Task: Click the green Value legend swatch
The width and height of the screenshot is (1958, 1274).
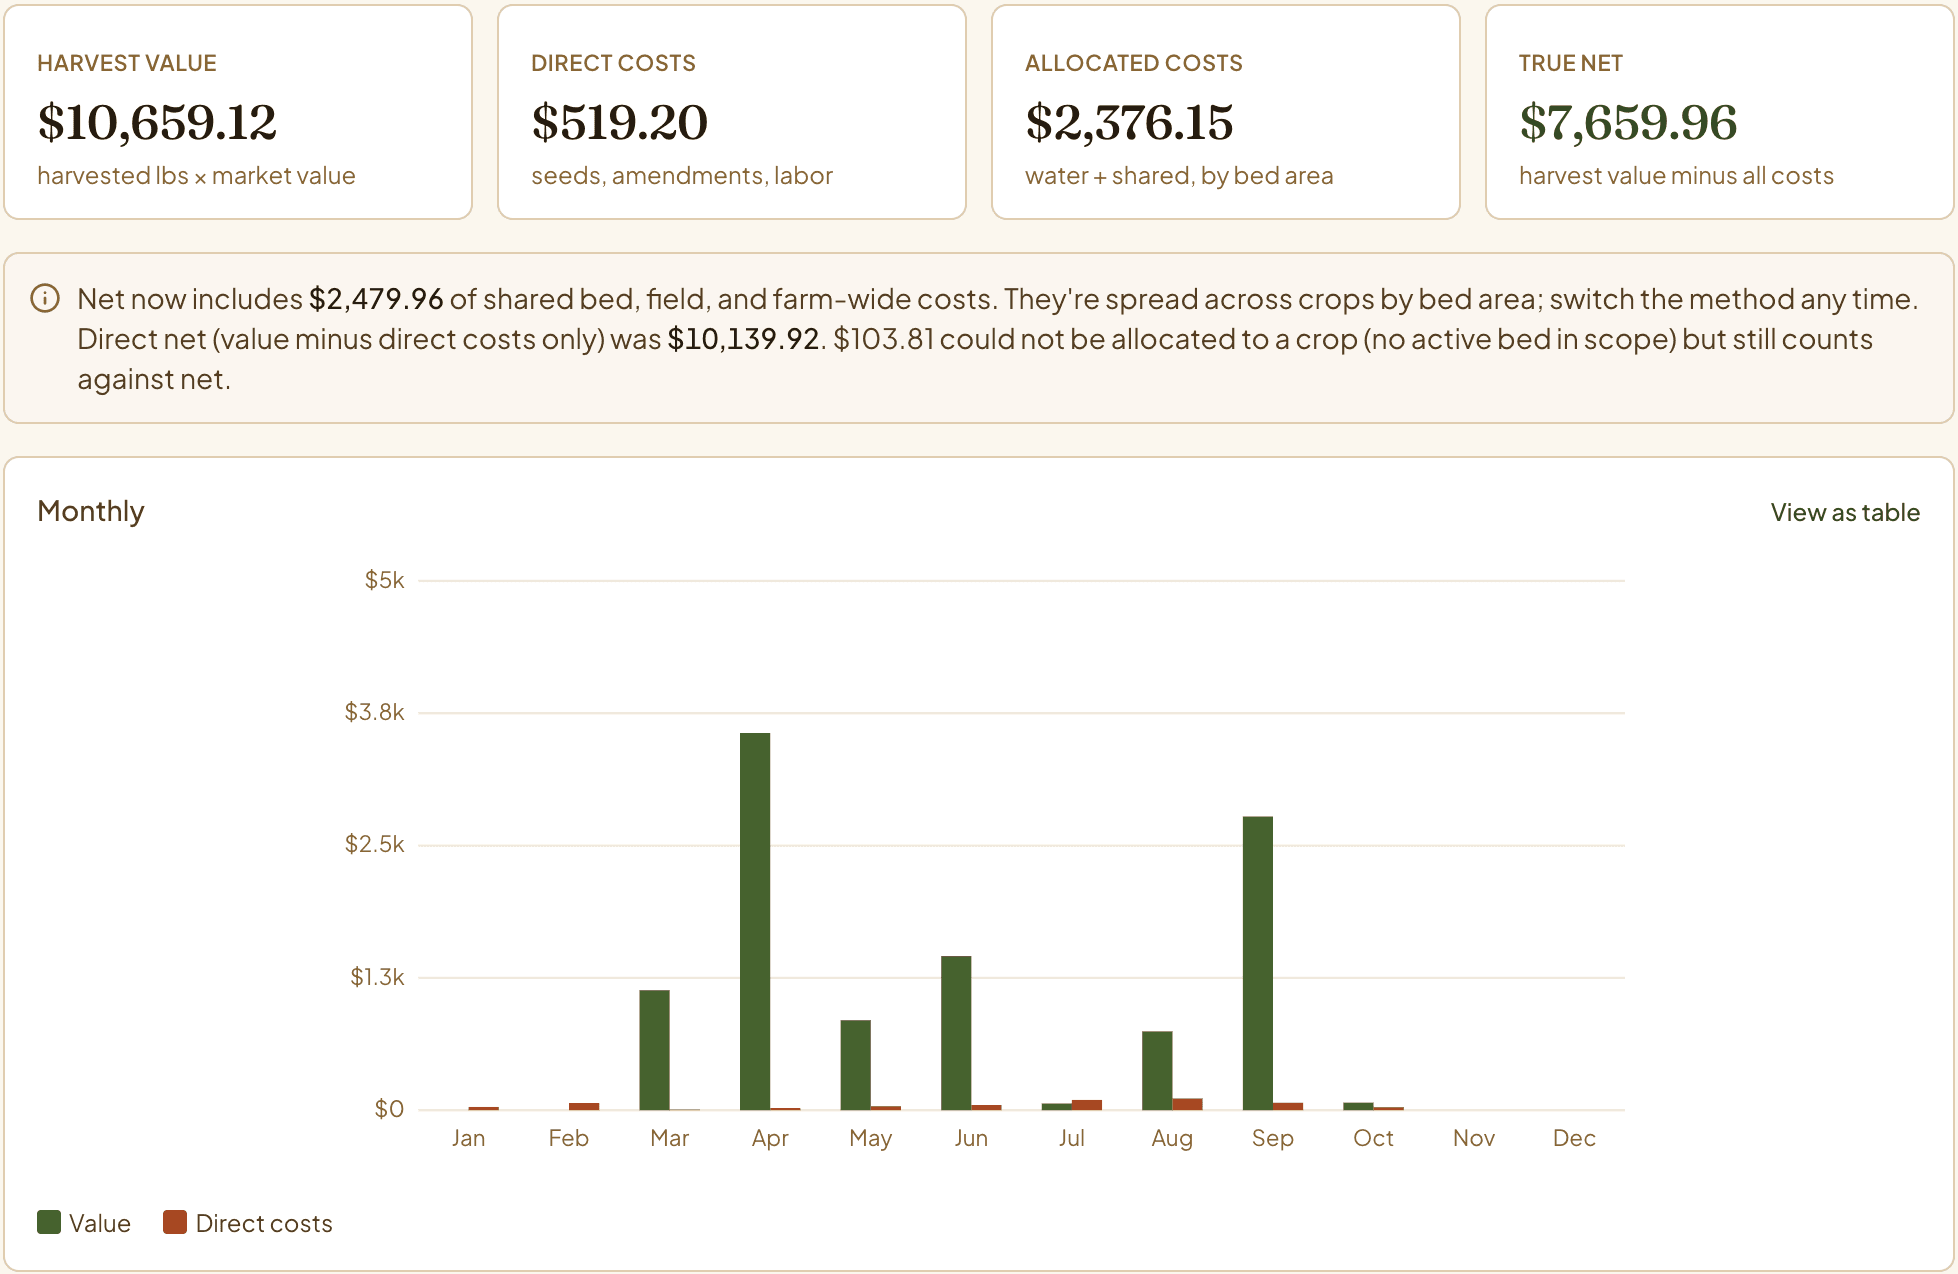Action: pyautogui.click(x=49, y=1222)
